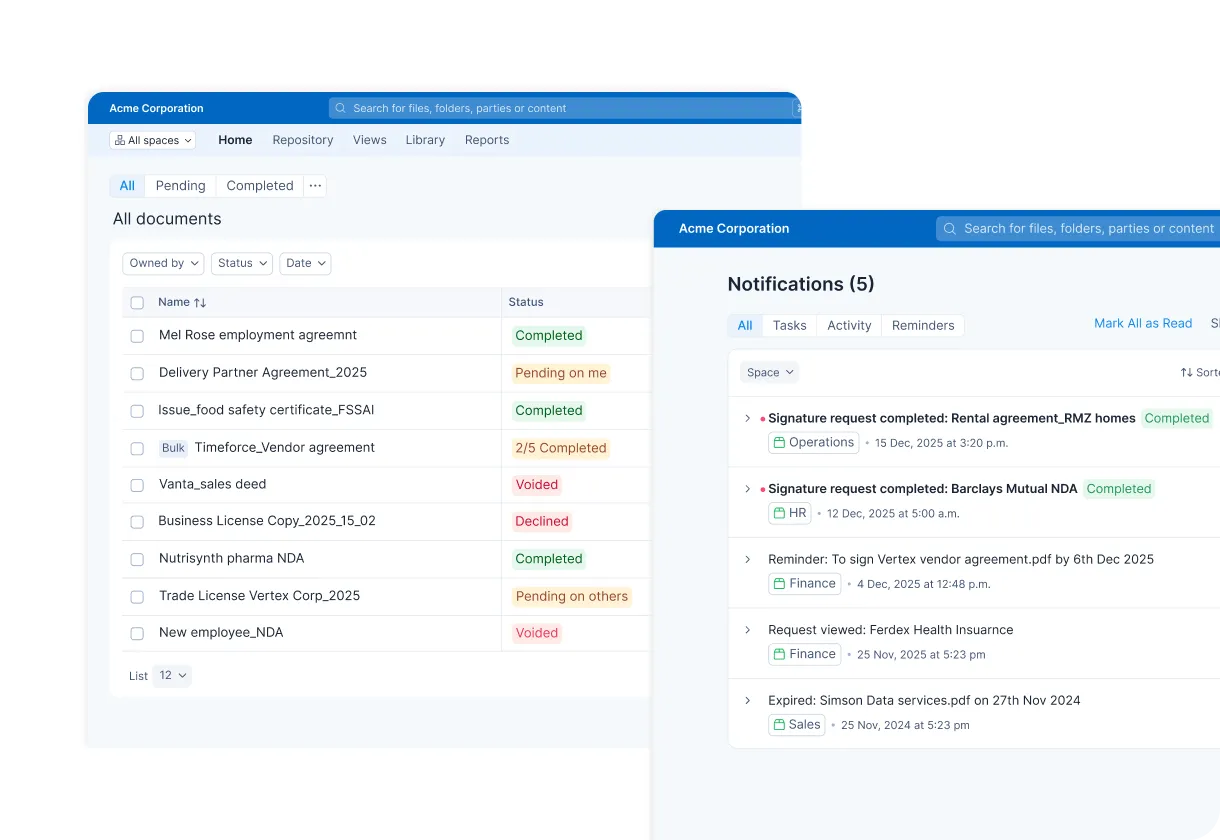Open the Library menu item
The height and width of the screenshot is (840, 1220).
click(425, 140)
